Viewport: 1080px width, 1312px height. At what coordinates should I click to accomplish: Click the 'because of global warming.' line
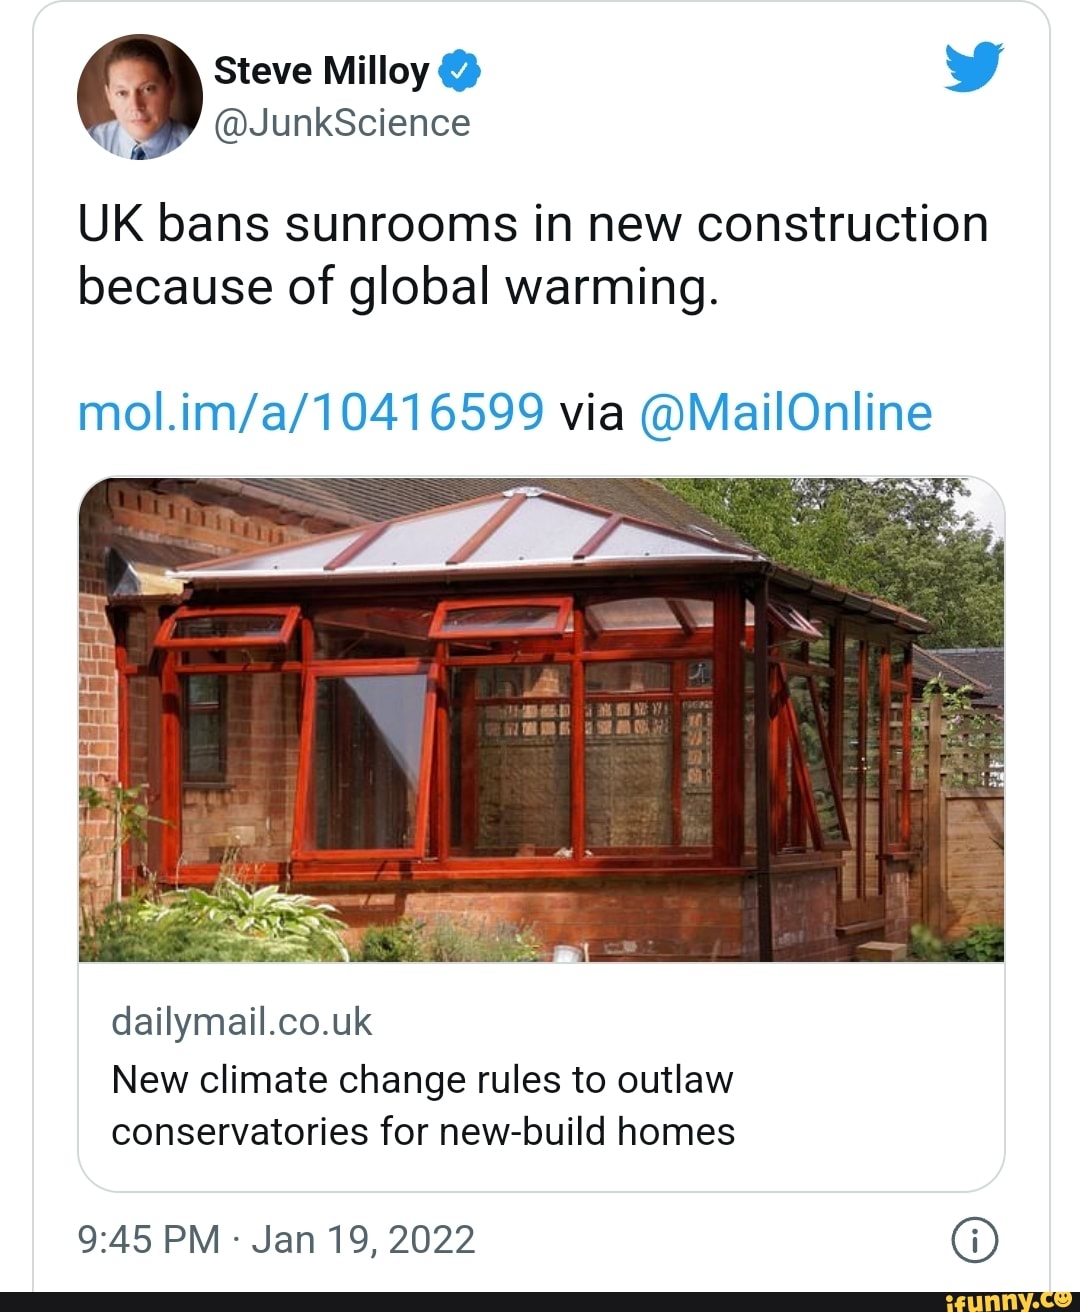(x=398, y=287)
